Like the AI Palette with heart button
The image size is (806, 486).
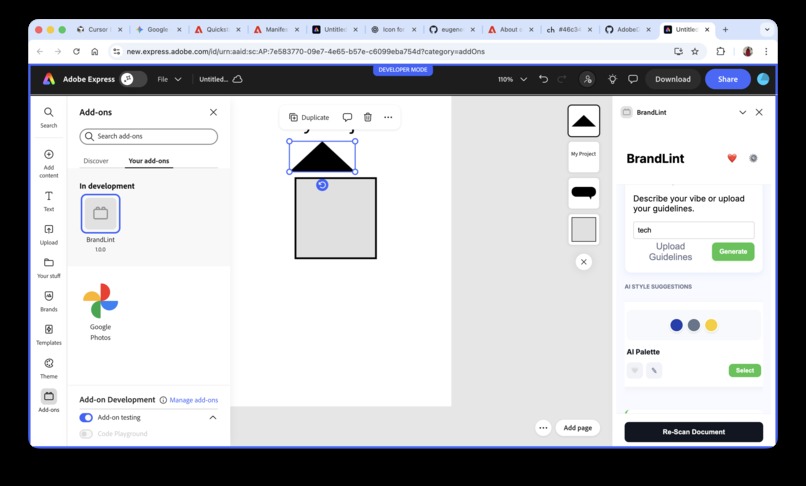pyautogui.click(x=635, y=370)
